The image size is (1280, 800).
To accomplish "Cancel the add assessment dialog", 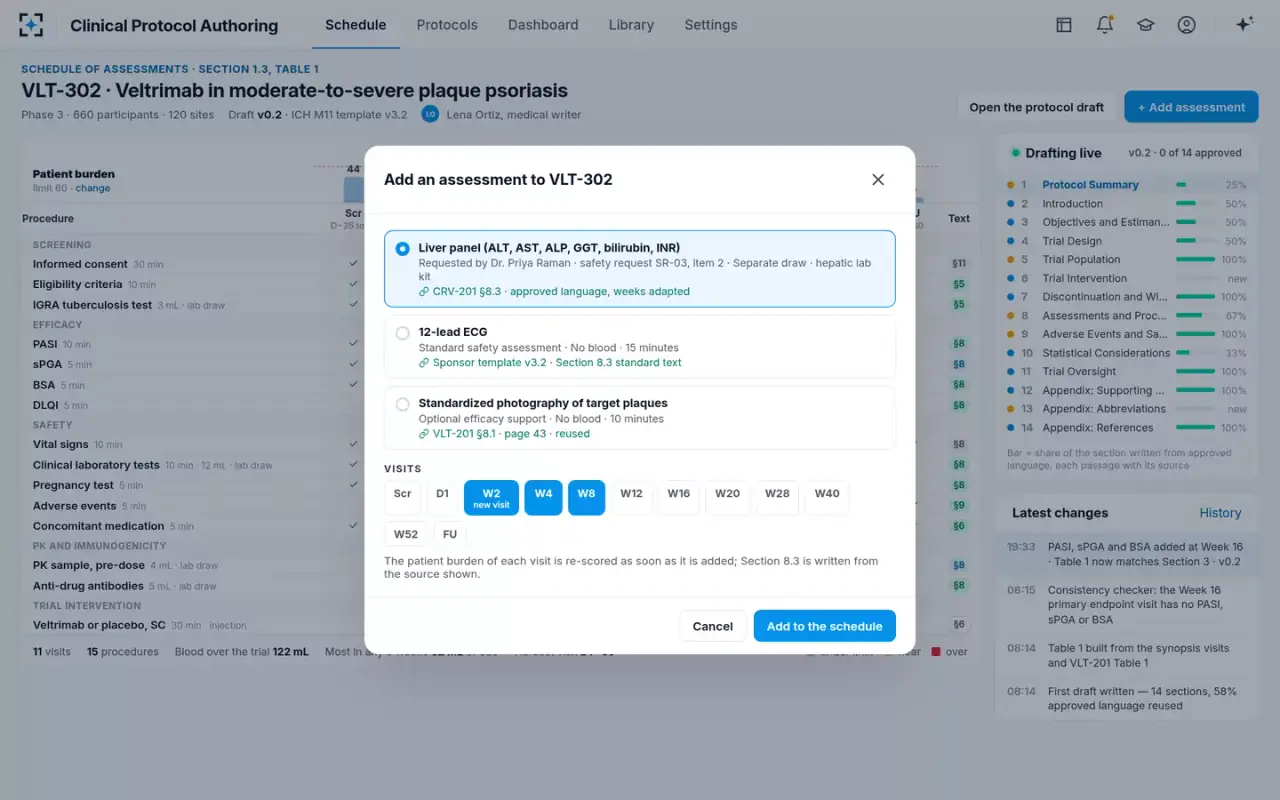I will tap(713, 626).
